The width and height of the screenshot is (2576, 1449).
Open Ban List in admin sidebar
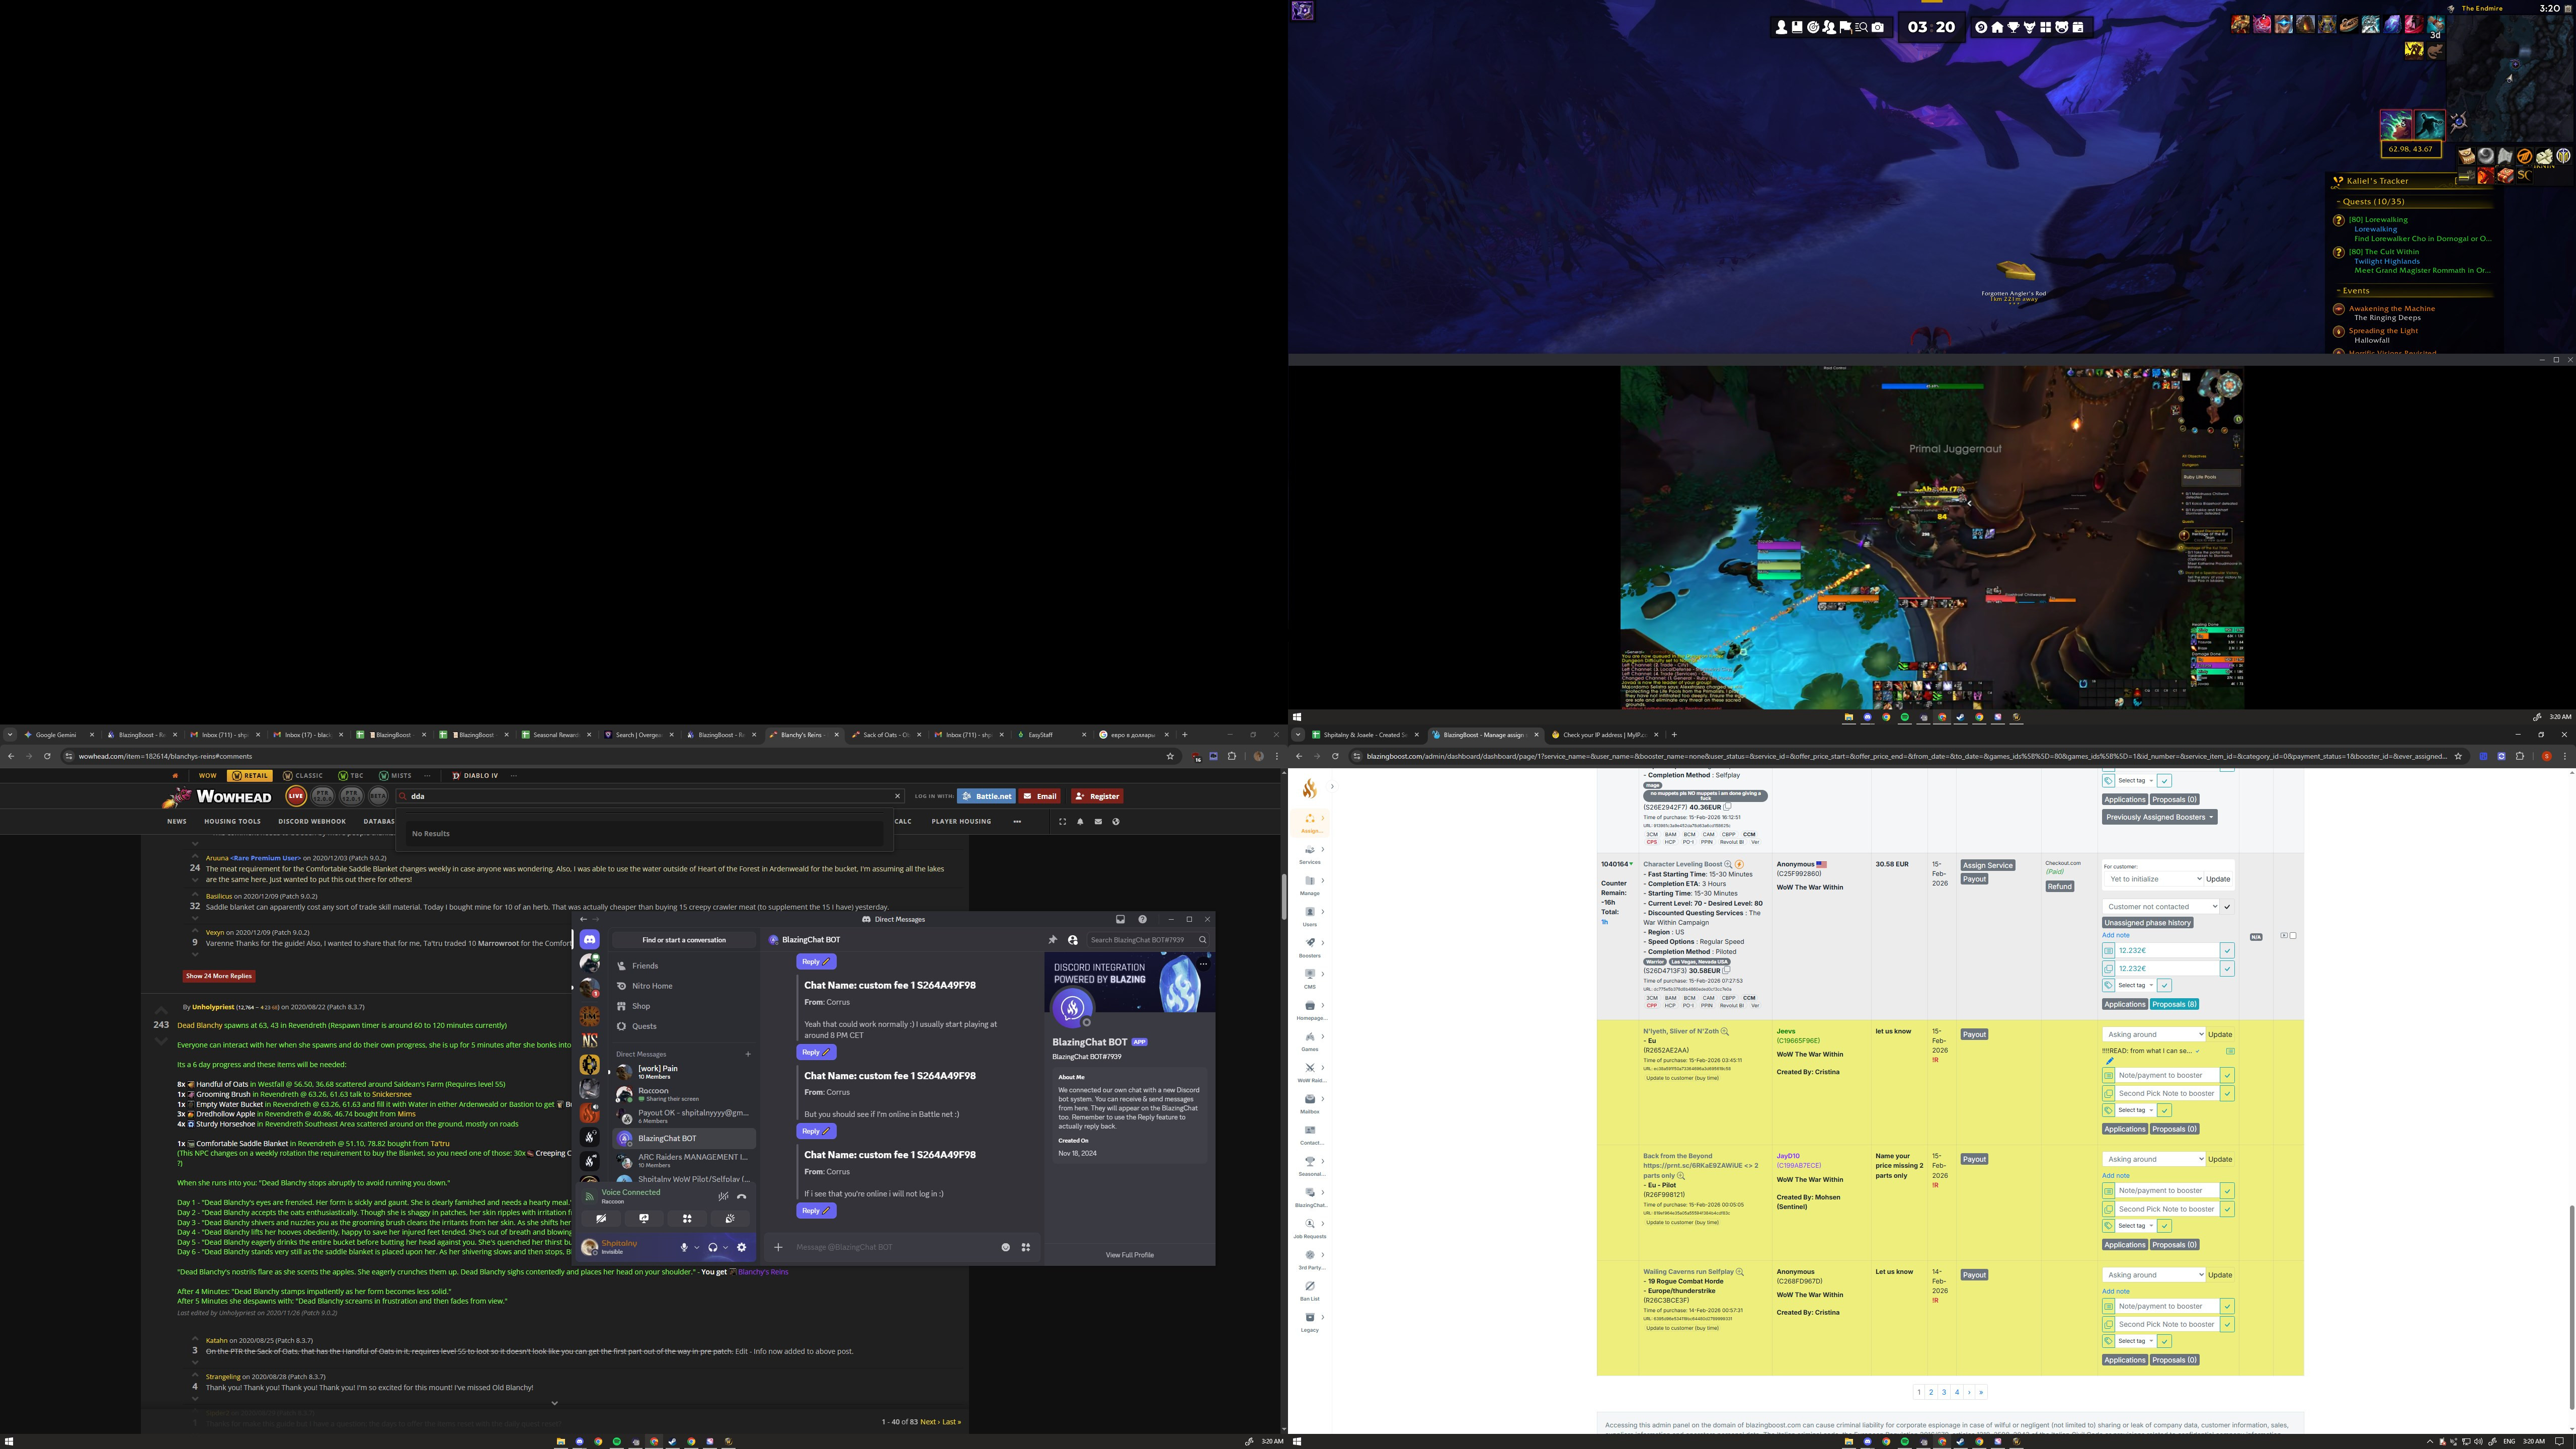coord(1309,1286)
